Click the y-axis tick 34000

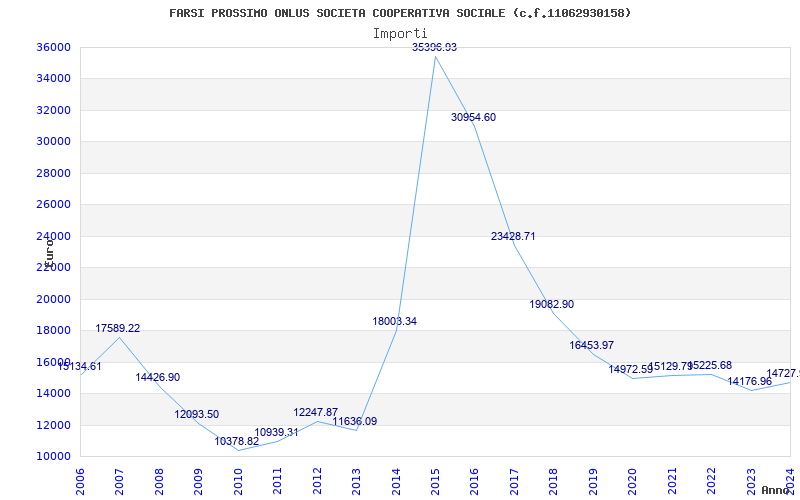53,79
